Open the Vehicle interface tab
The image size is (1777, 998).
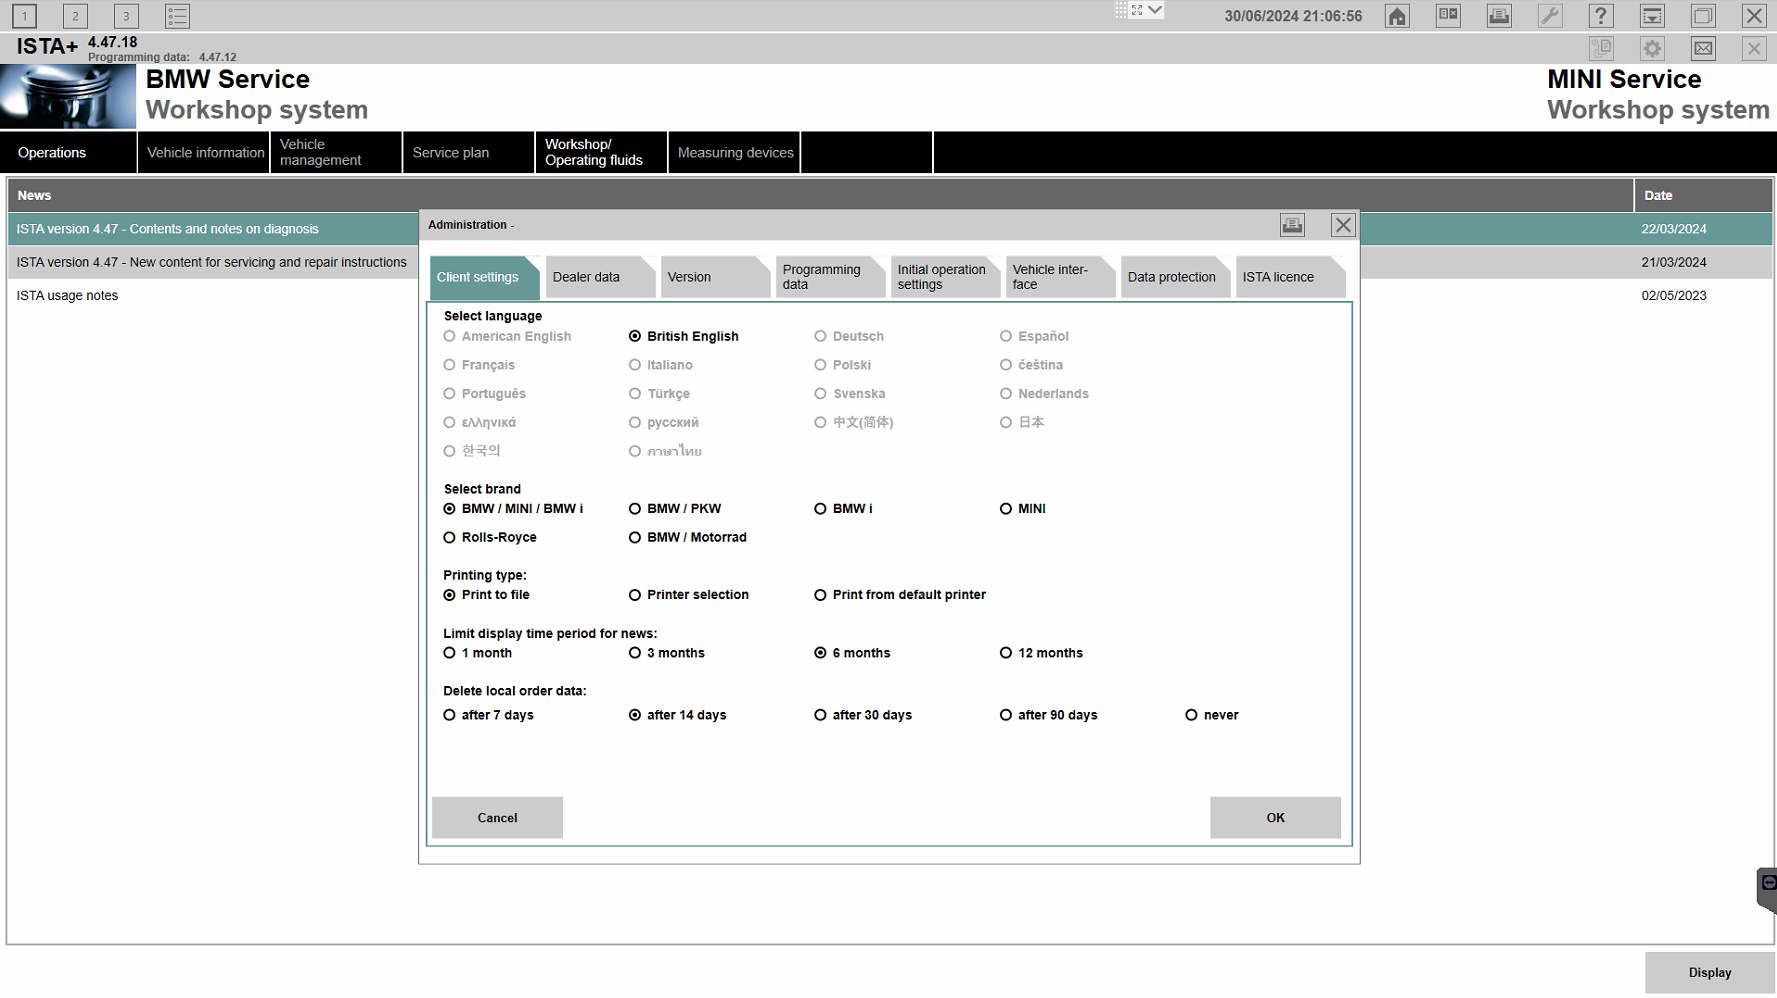point(1059,277)
